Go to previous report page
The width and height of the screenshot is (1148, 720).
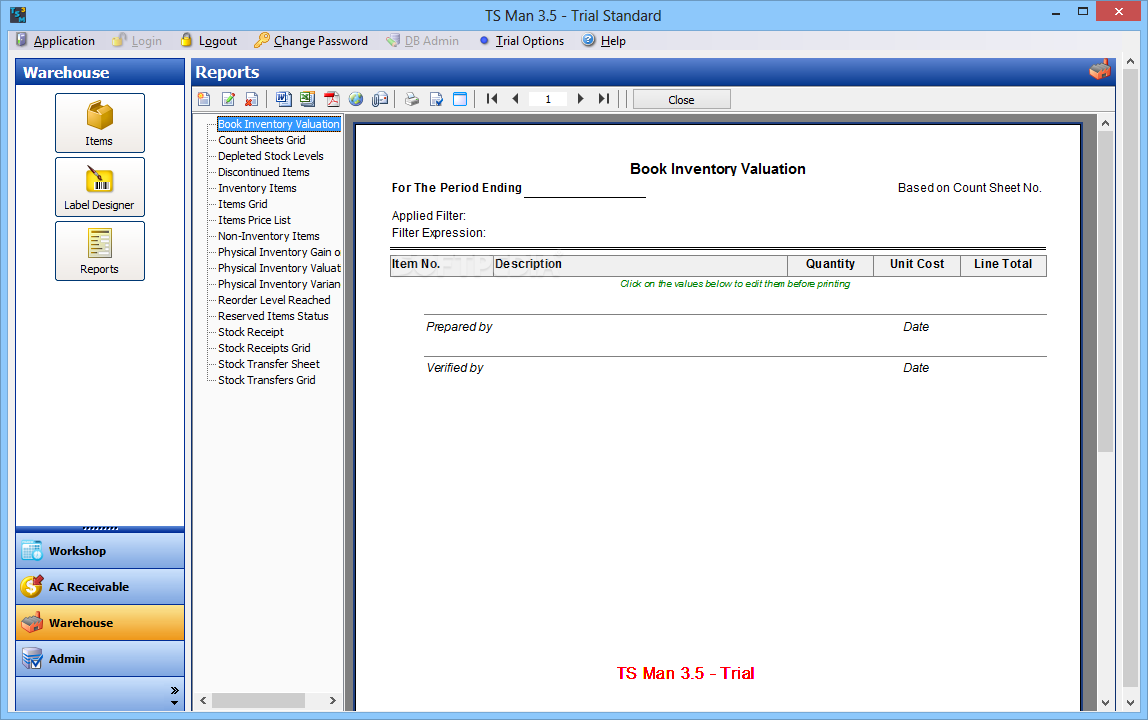515,99
